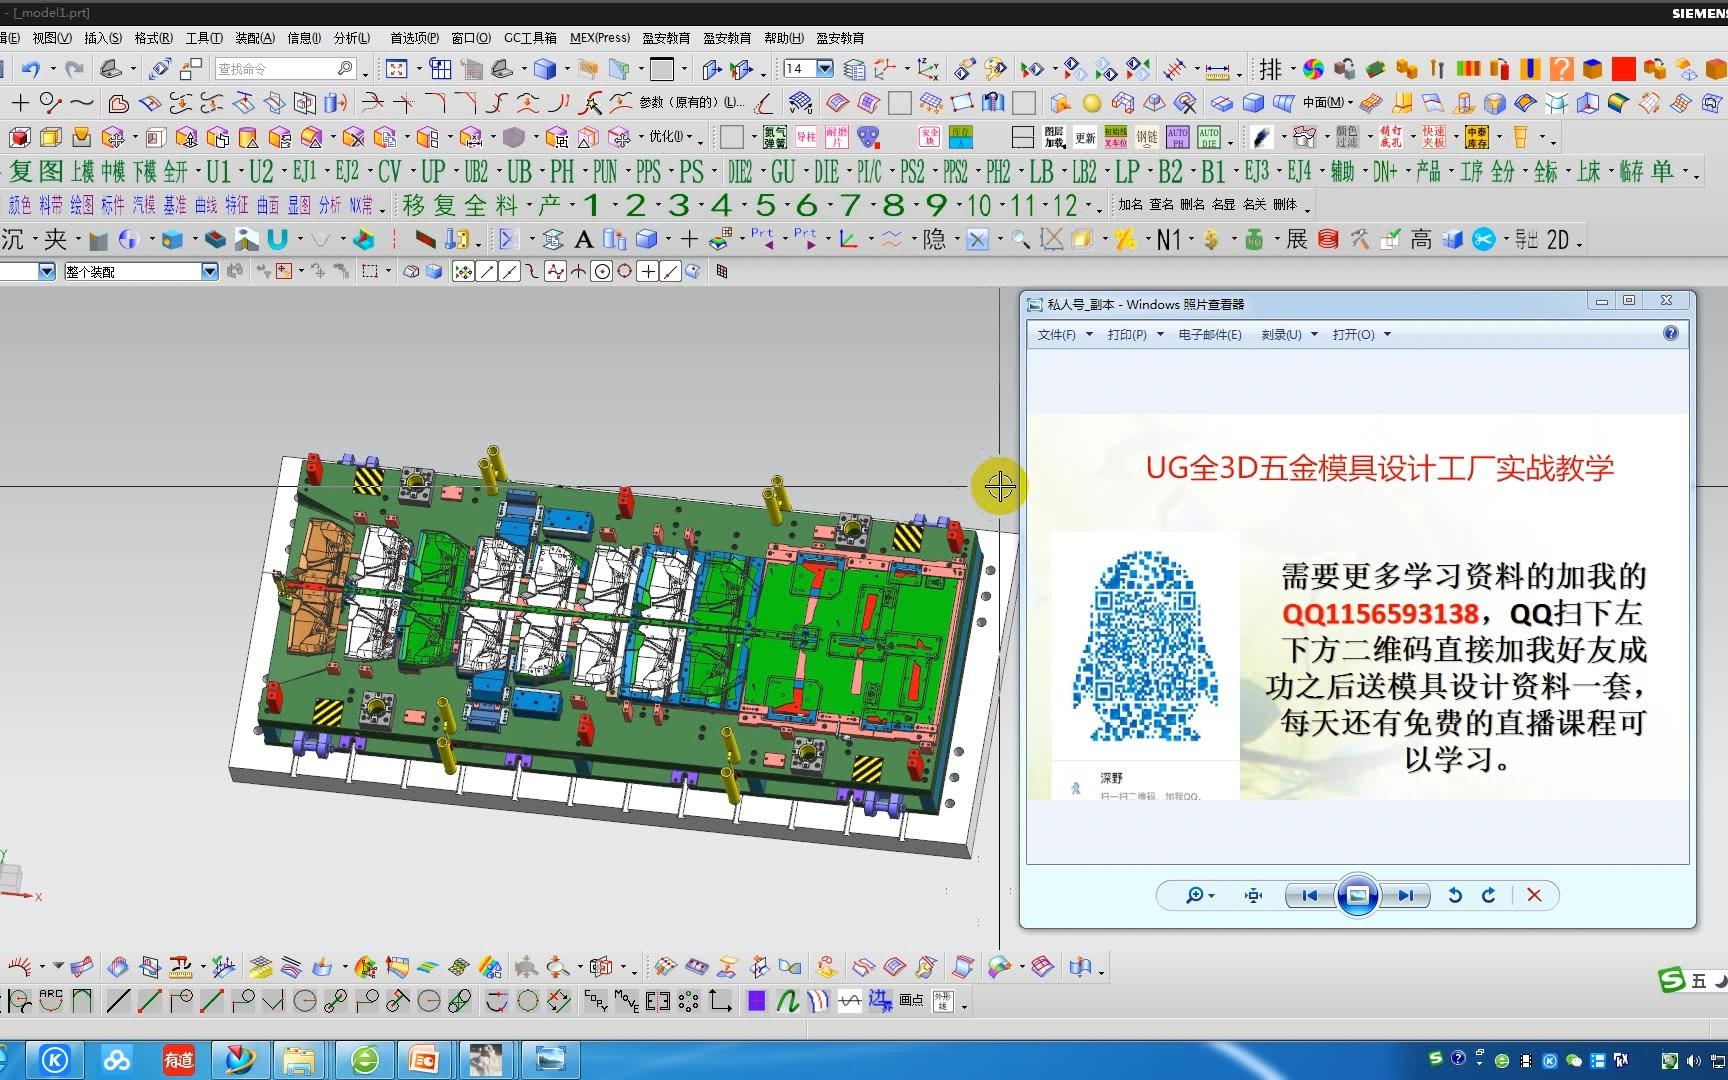
Task: Open the arc center snap point icon
Action: point(602,271)
